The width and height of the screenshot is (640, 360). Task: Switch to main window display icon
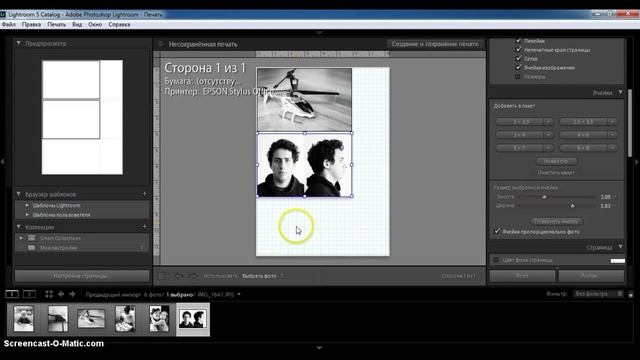click(12, 294)
